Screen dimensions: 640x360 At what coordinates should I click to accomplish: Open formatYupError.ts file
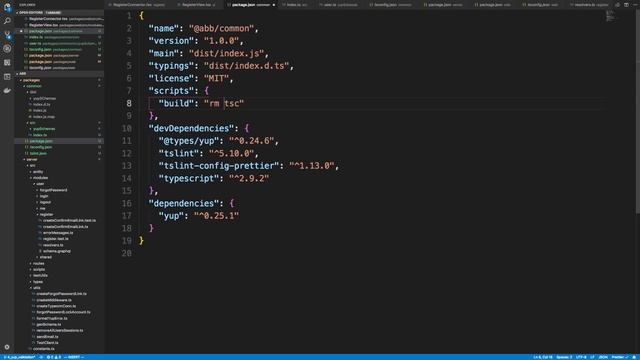point(52,318)
